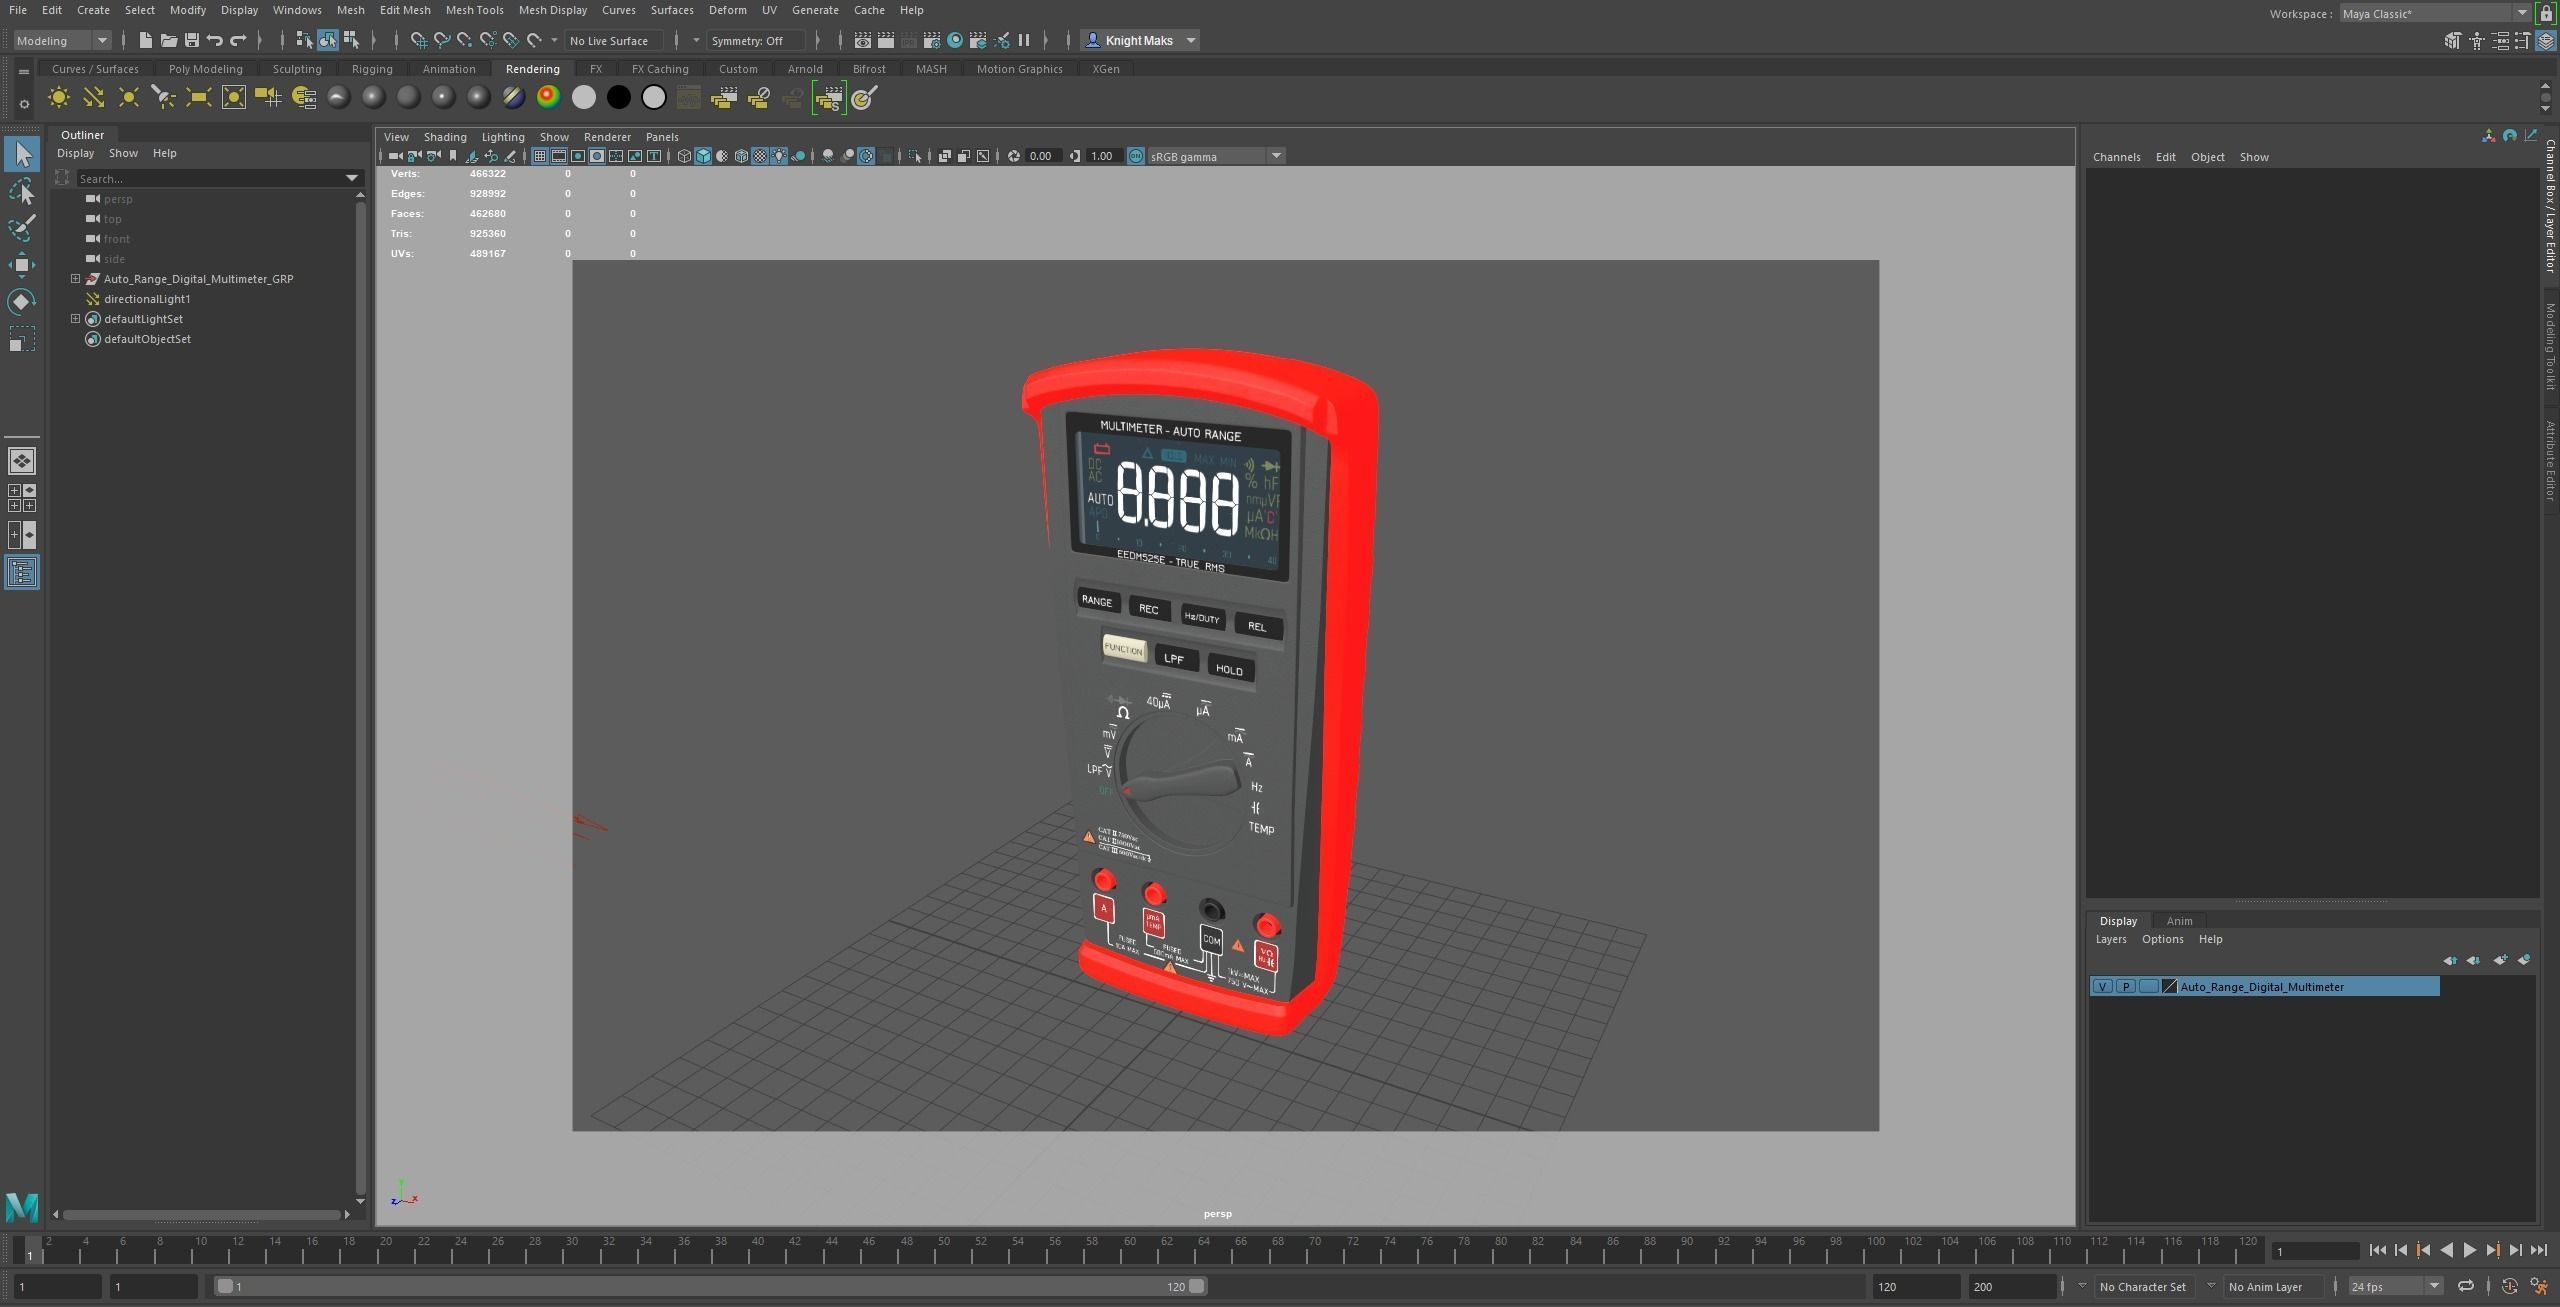Create a spot light from the shelf
Viewport: 2560px width, 1307px height.
[164, 98]
